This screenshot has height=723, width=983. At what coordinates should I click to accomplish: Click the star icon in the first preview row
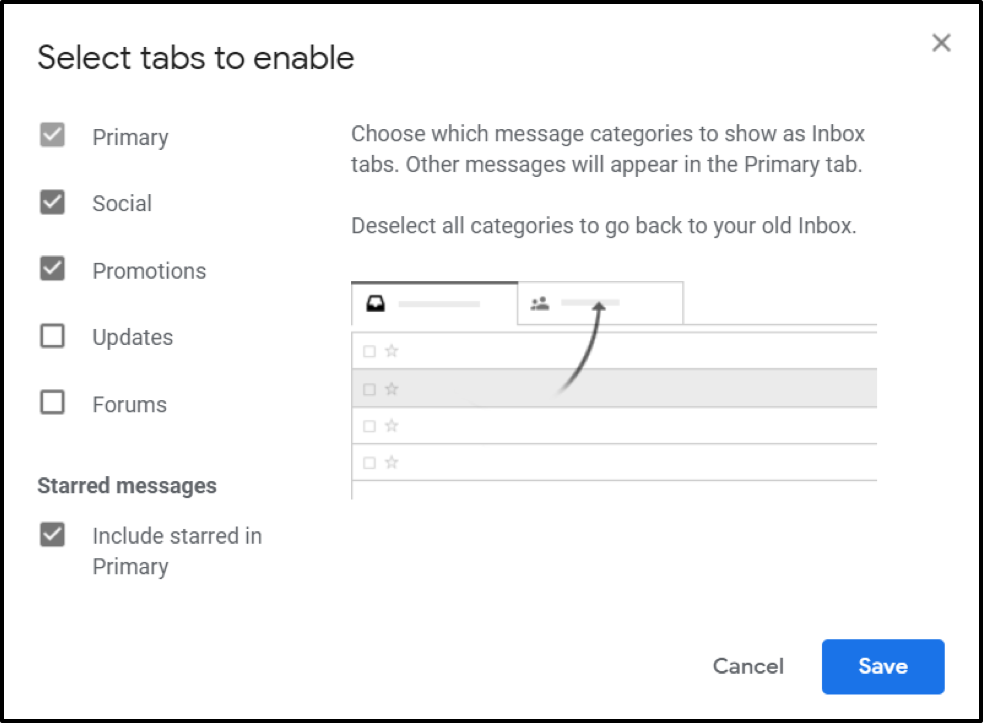pyautogui.click(x=392, y=351)
